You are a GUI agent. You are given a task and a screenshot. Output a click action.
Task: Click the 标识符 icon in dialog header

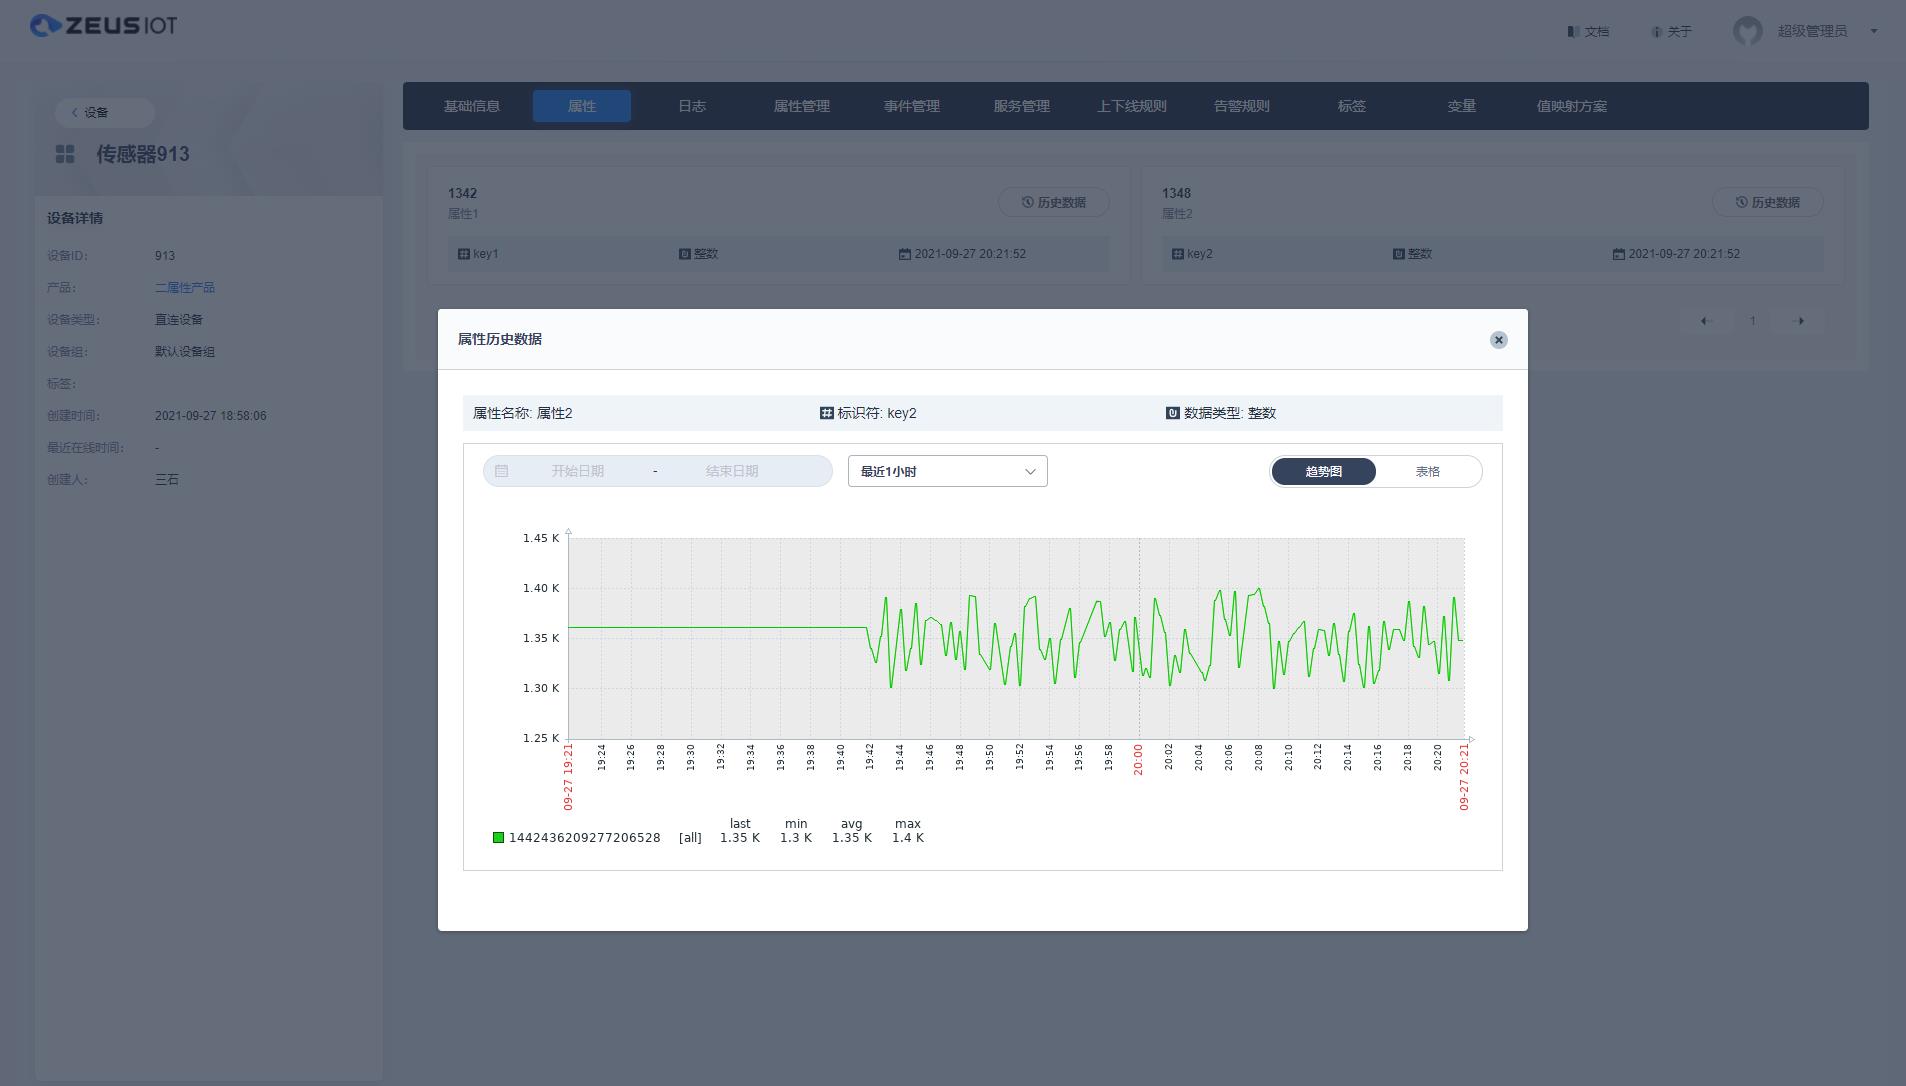click(x=827, y=413)
